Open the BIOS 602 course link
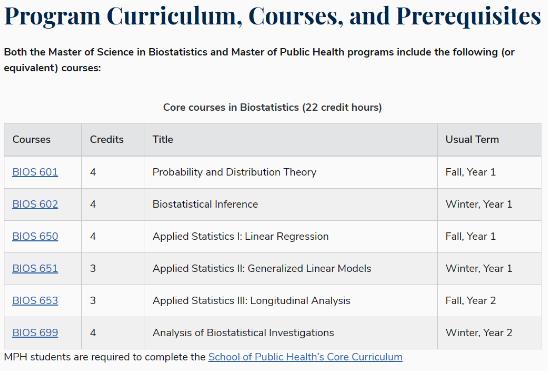This screenshot has height=371, width=548. 35,204
